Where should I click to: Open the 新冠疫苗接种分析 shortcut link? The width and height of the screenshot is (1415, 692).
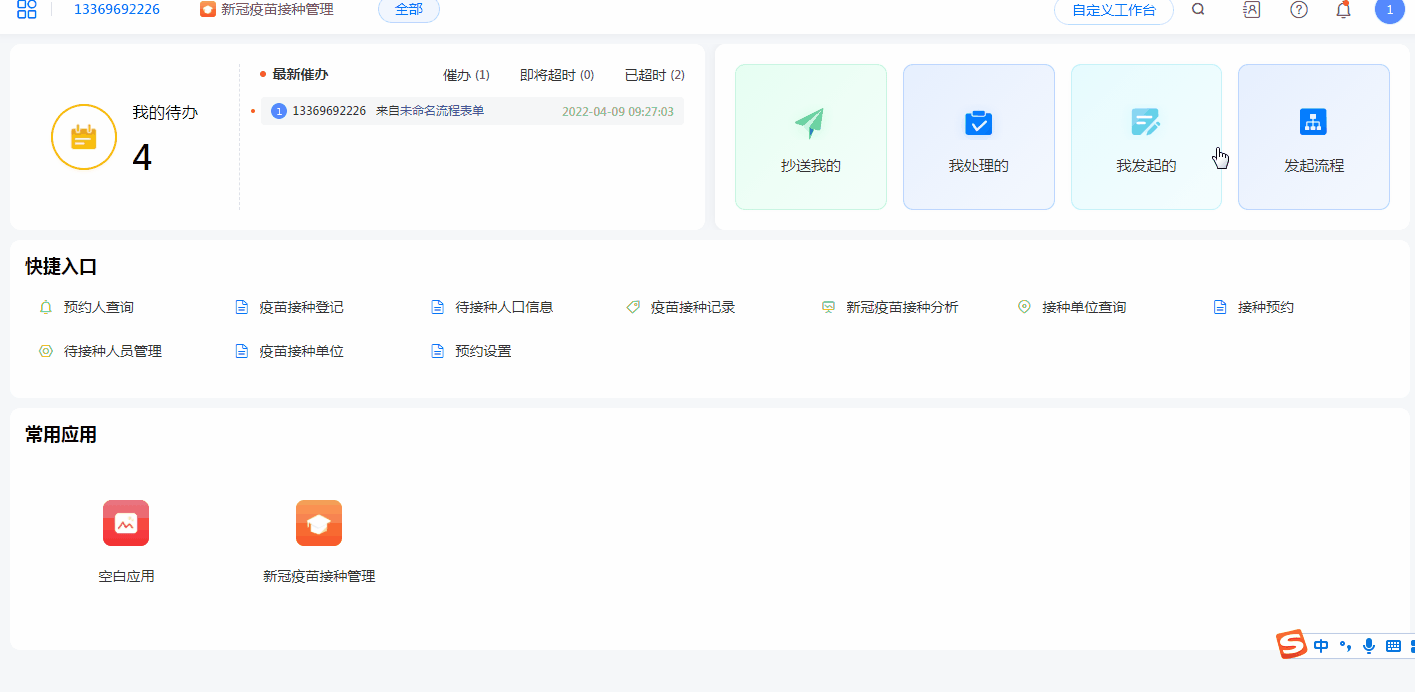(x=901, y=307)
